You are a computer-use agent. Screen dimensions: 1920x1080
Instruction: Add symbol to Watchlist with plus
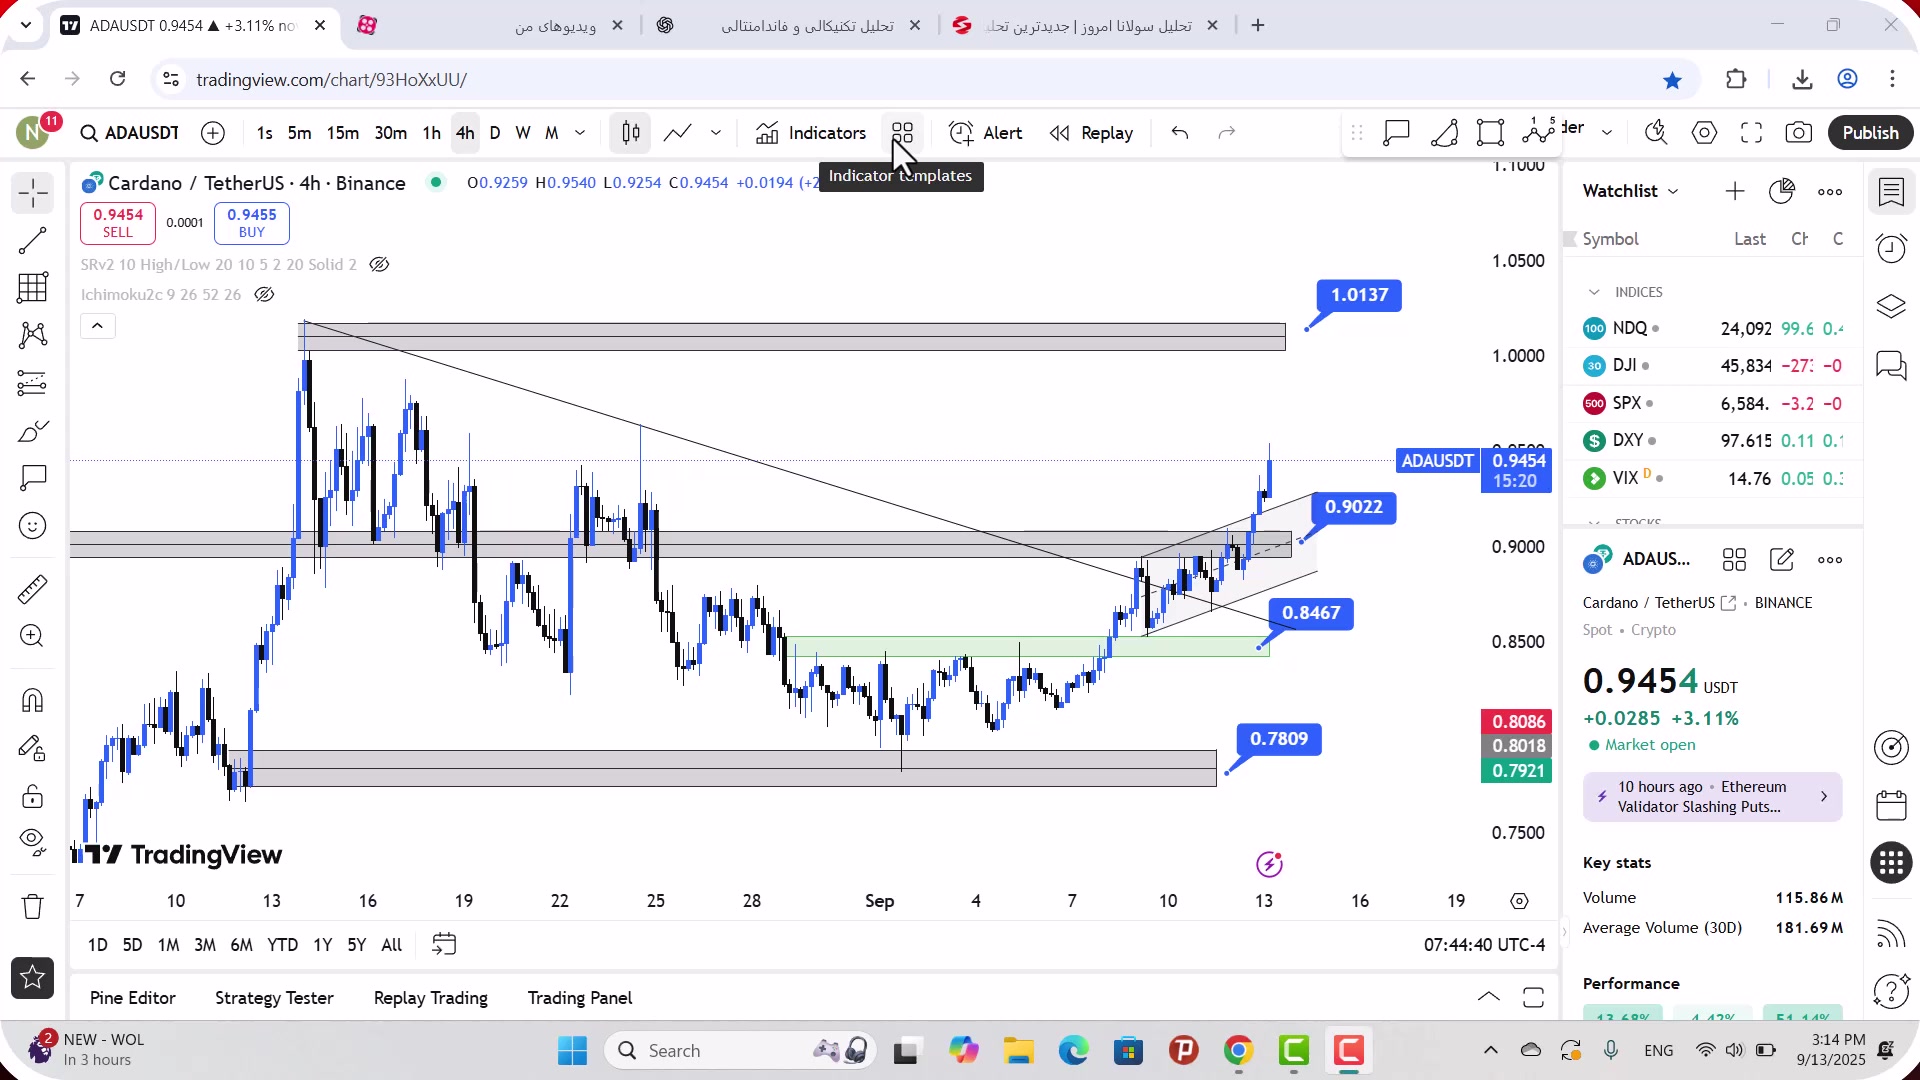click(1735, 191)
